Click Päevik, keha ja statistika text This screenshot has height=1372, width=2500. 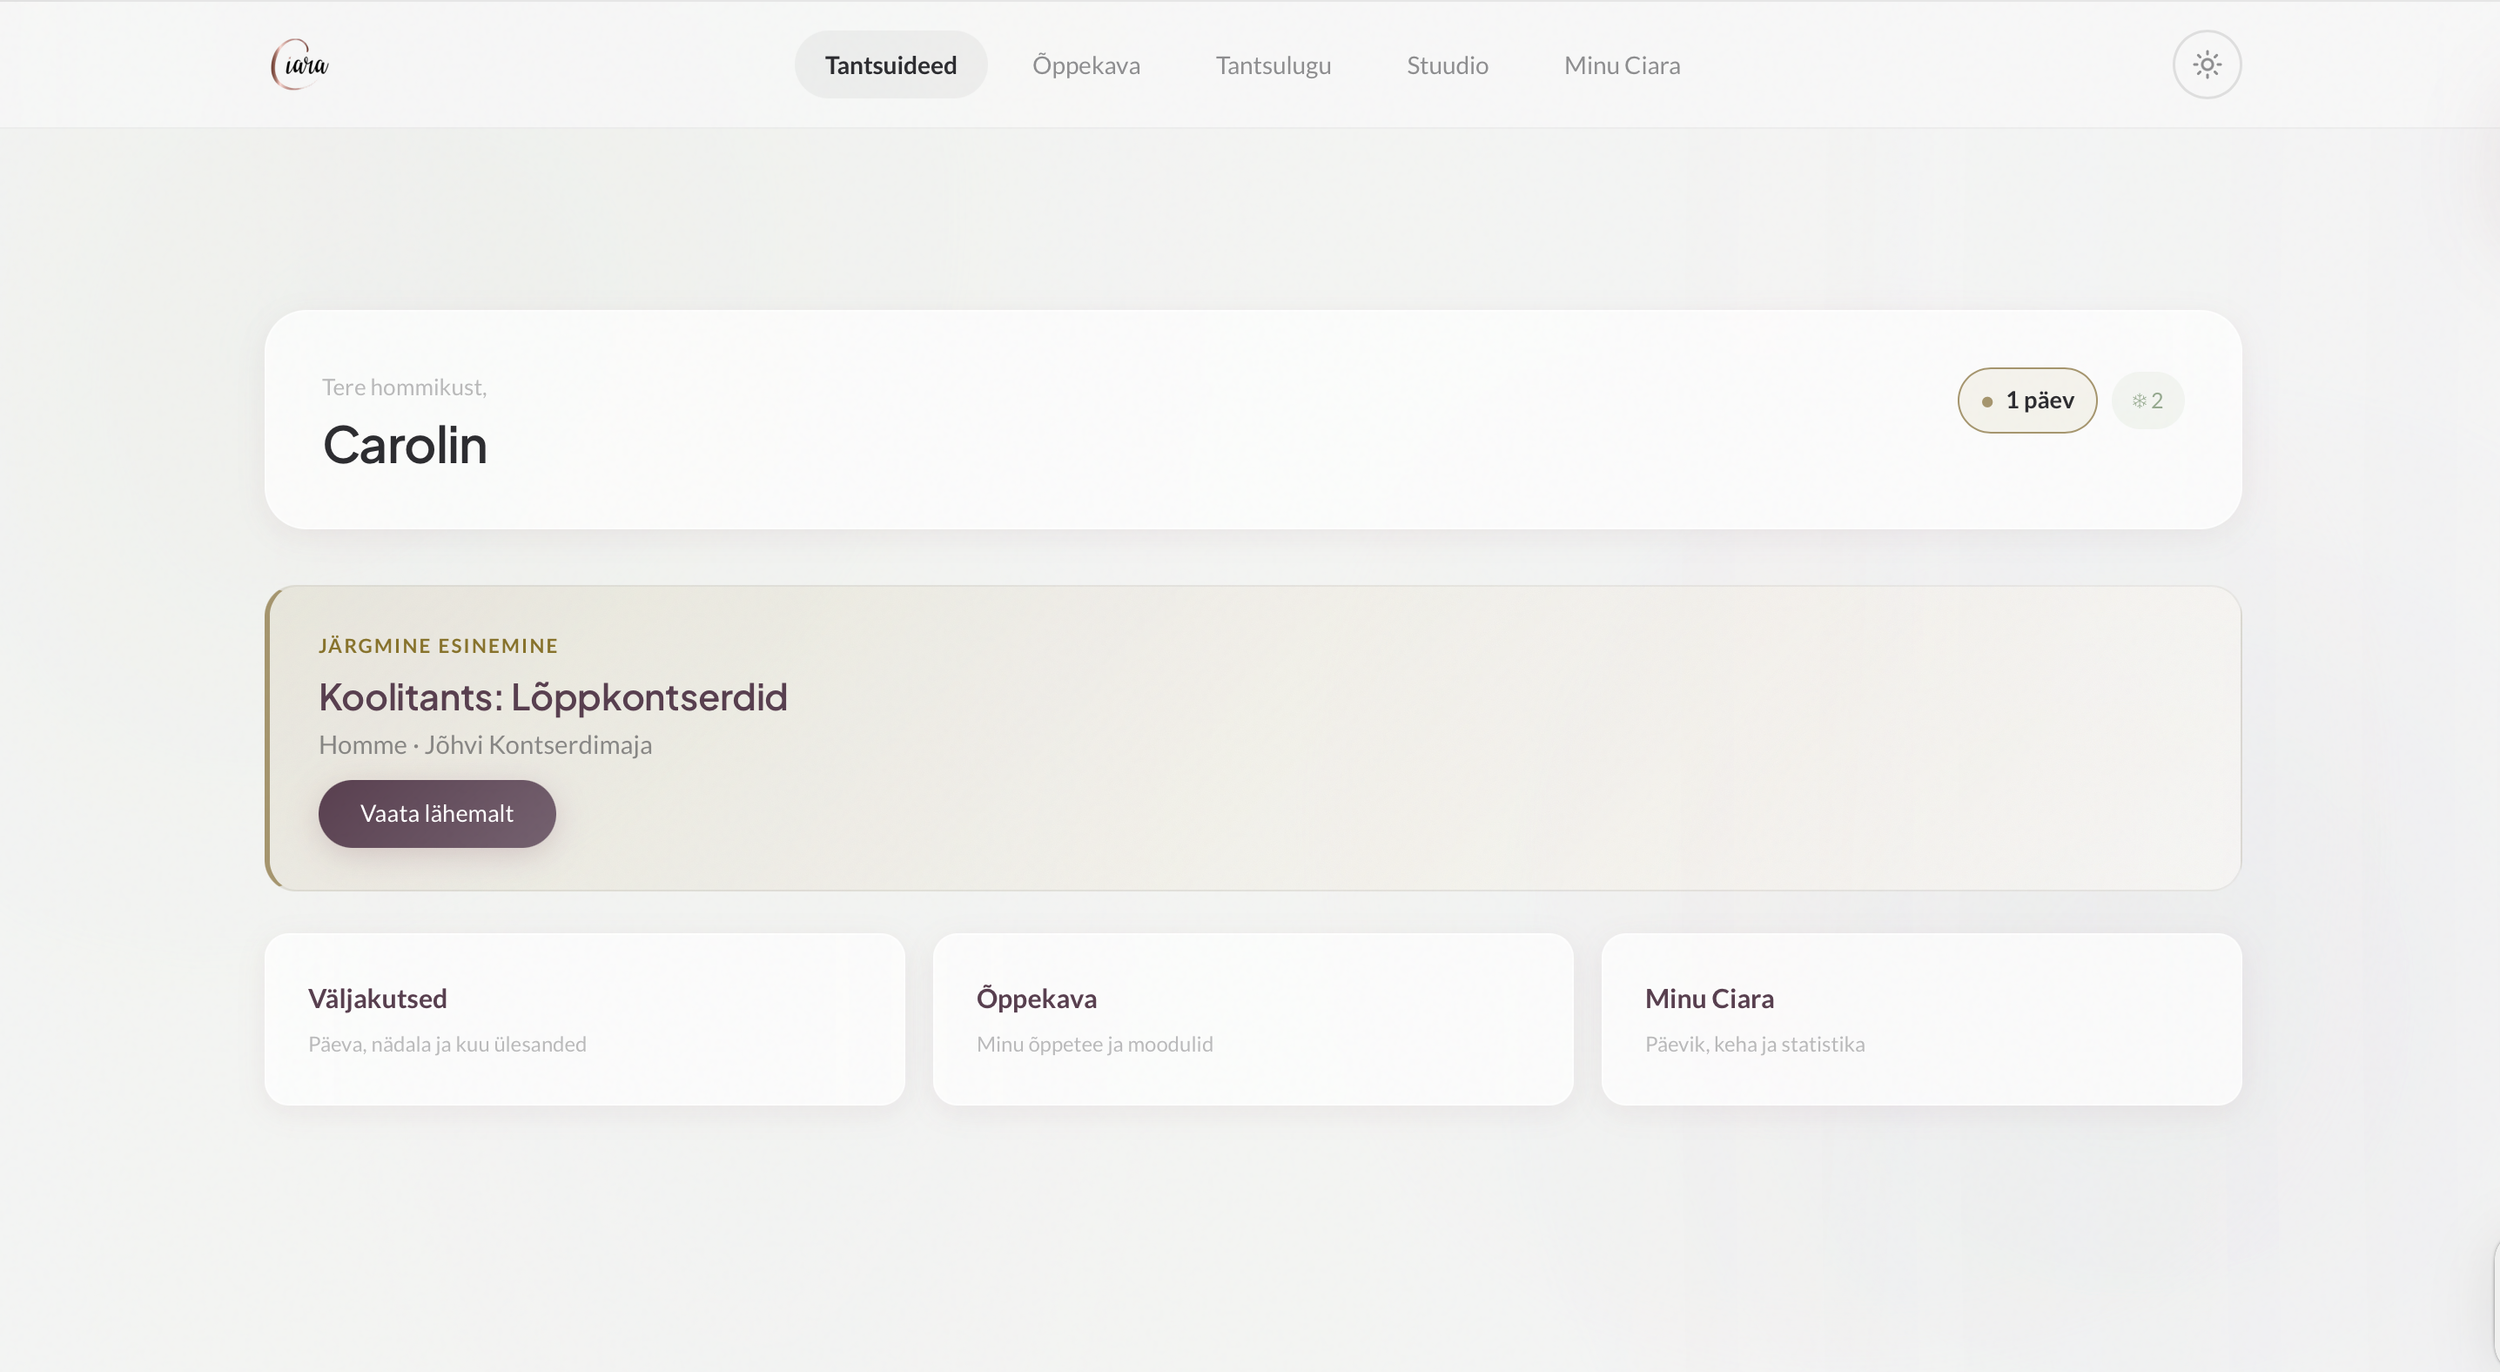[x=1755, y=1044]
